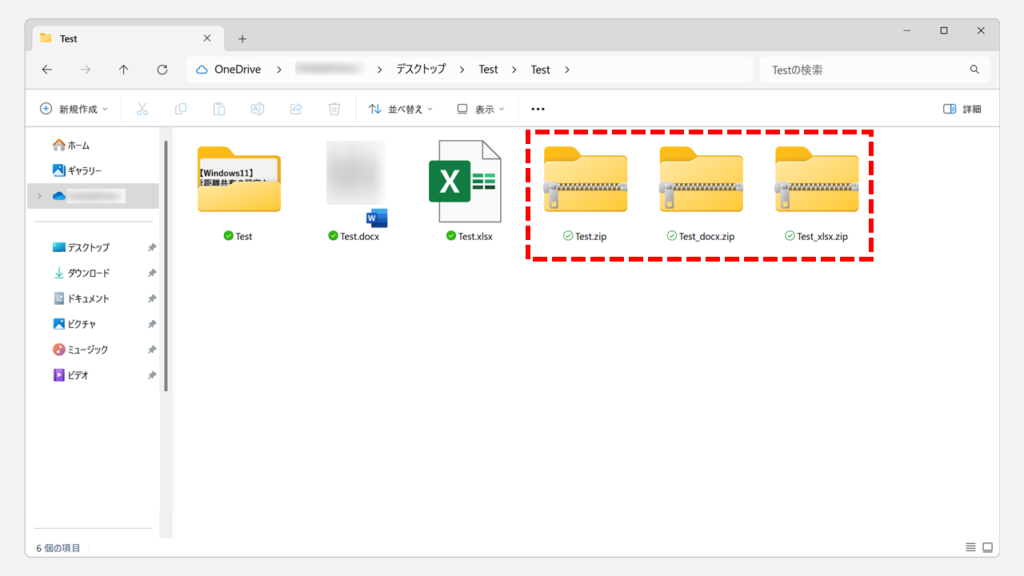Add a new tab with plus button
This screenshot has height=576, width=1024.
pos(242,39)
